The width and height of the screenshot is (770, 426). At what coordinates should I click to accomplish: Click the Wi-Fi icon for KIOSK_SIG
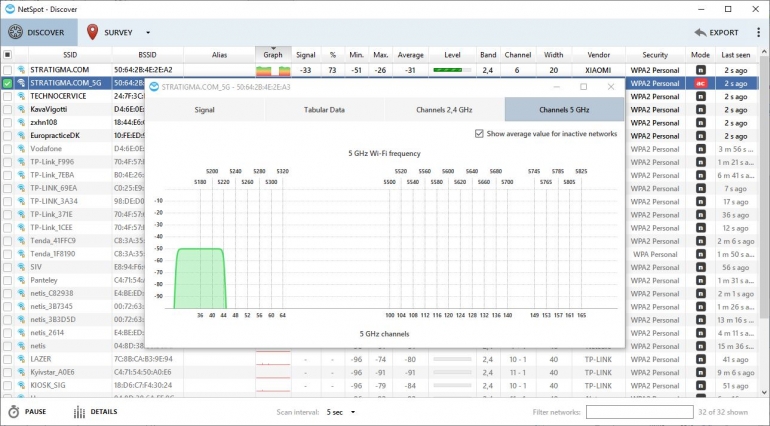pos(21,385)
